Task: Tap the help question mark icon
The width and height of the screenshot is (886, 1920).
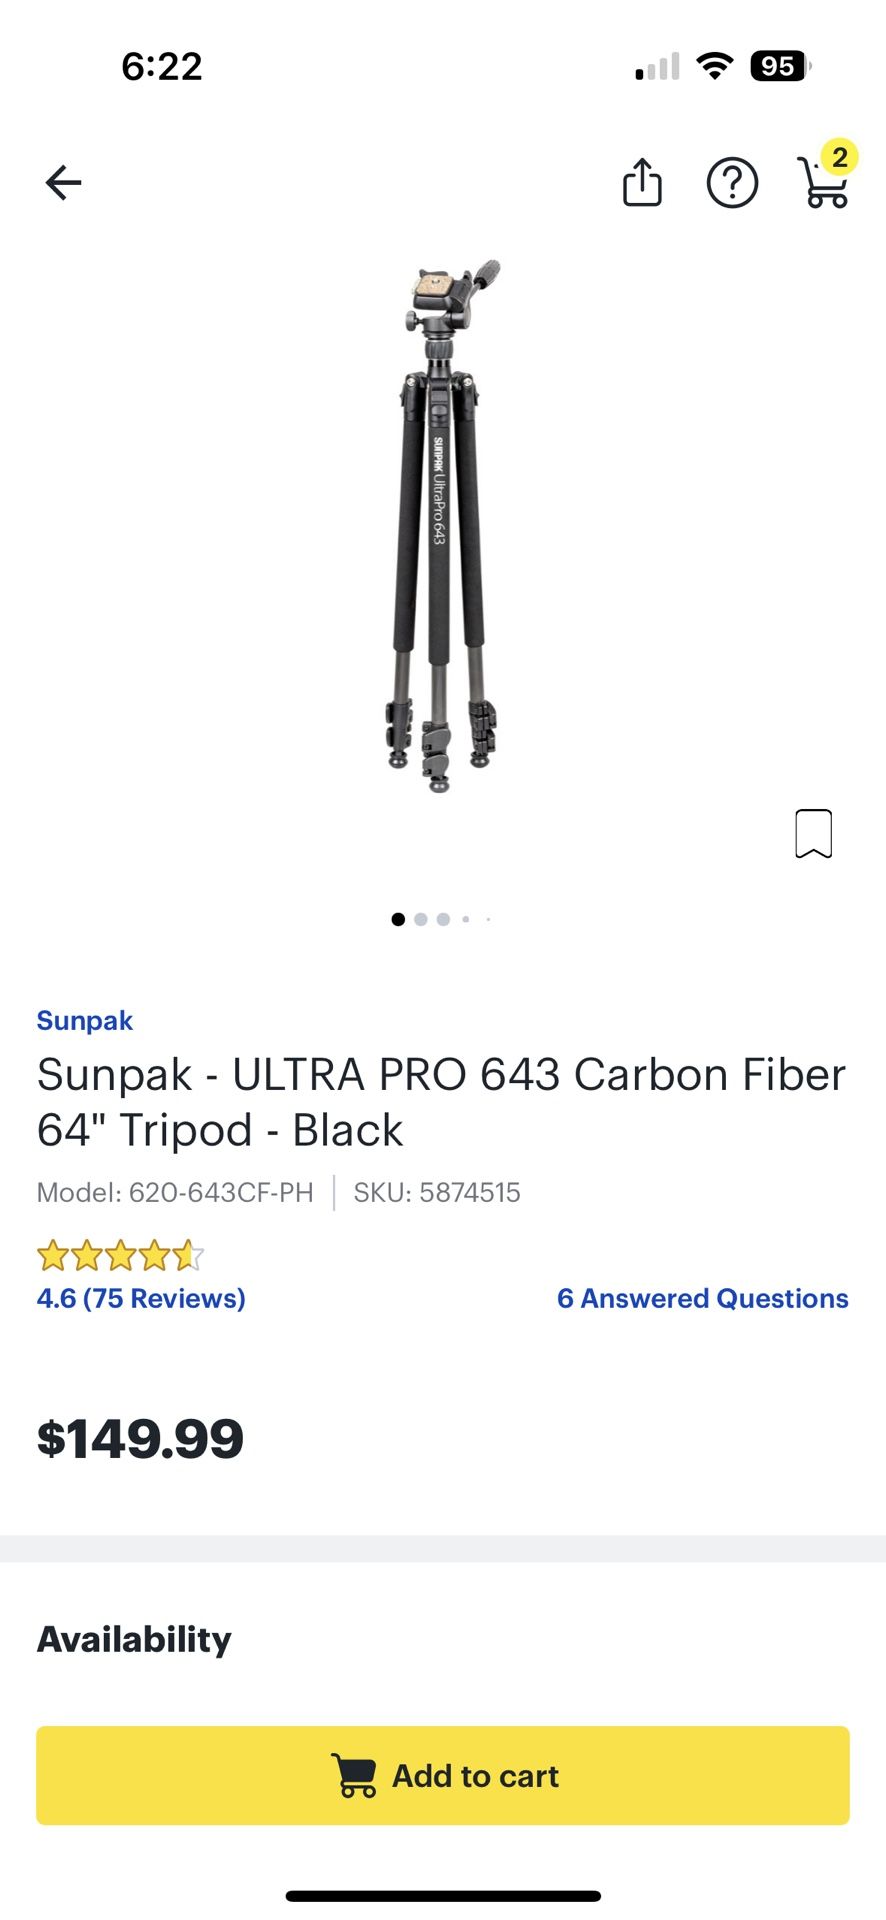Action: point(732,183)
